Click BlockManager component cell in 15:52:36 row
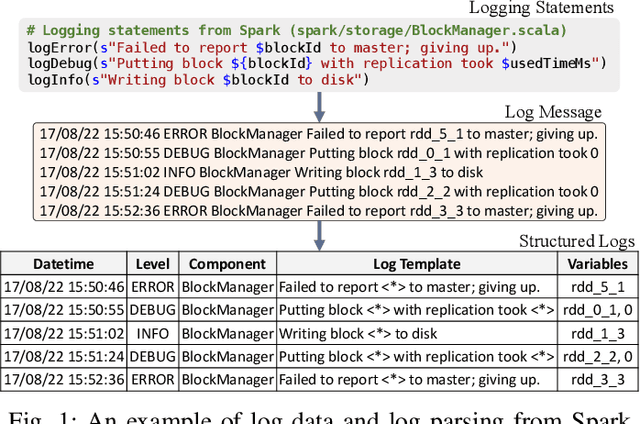The height and width of the screenshot is (424, 640). click(227, 380)
